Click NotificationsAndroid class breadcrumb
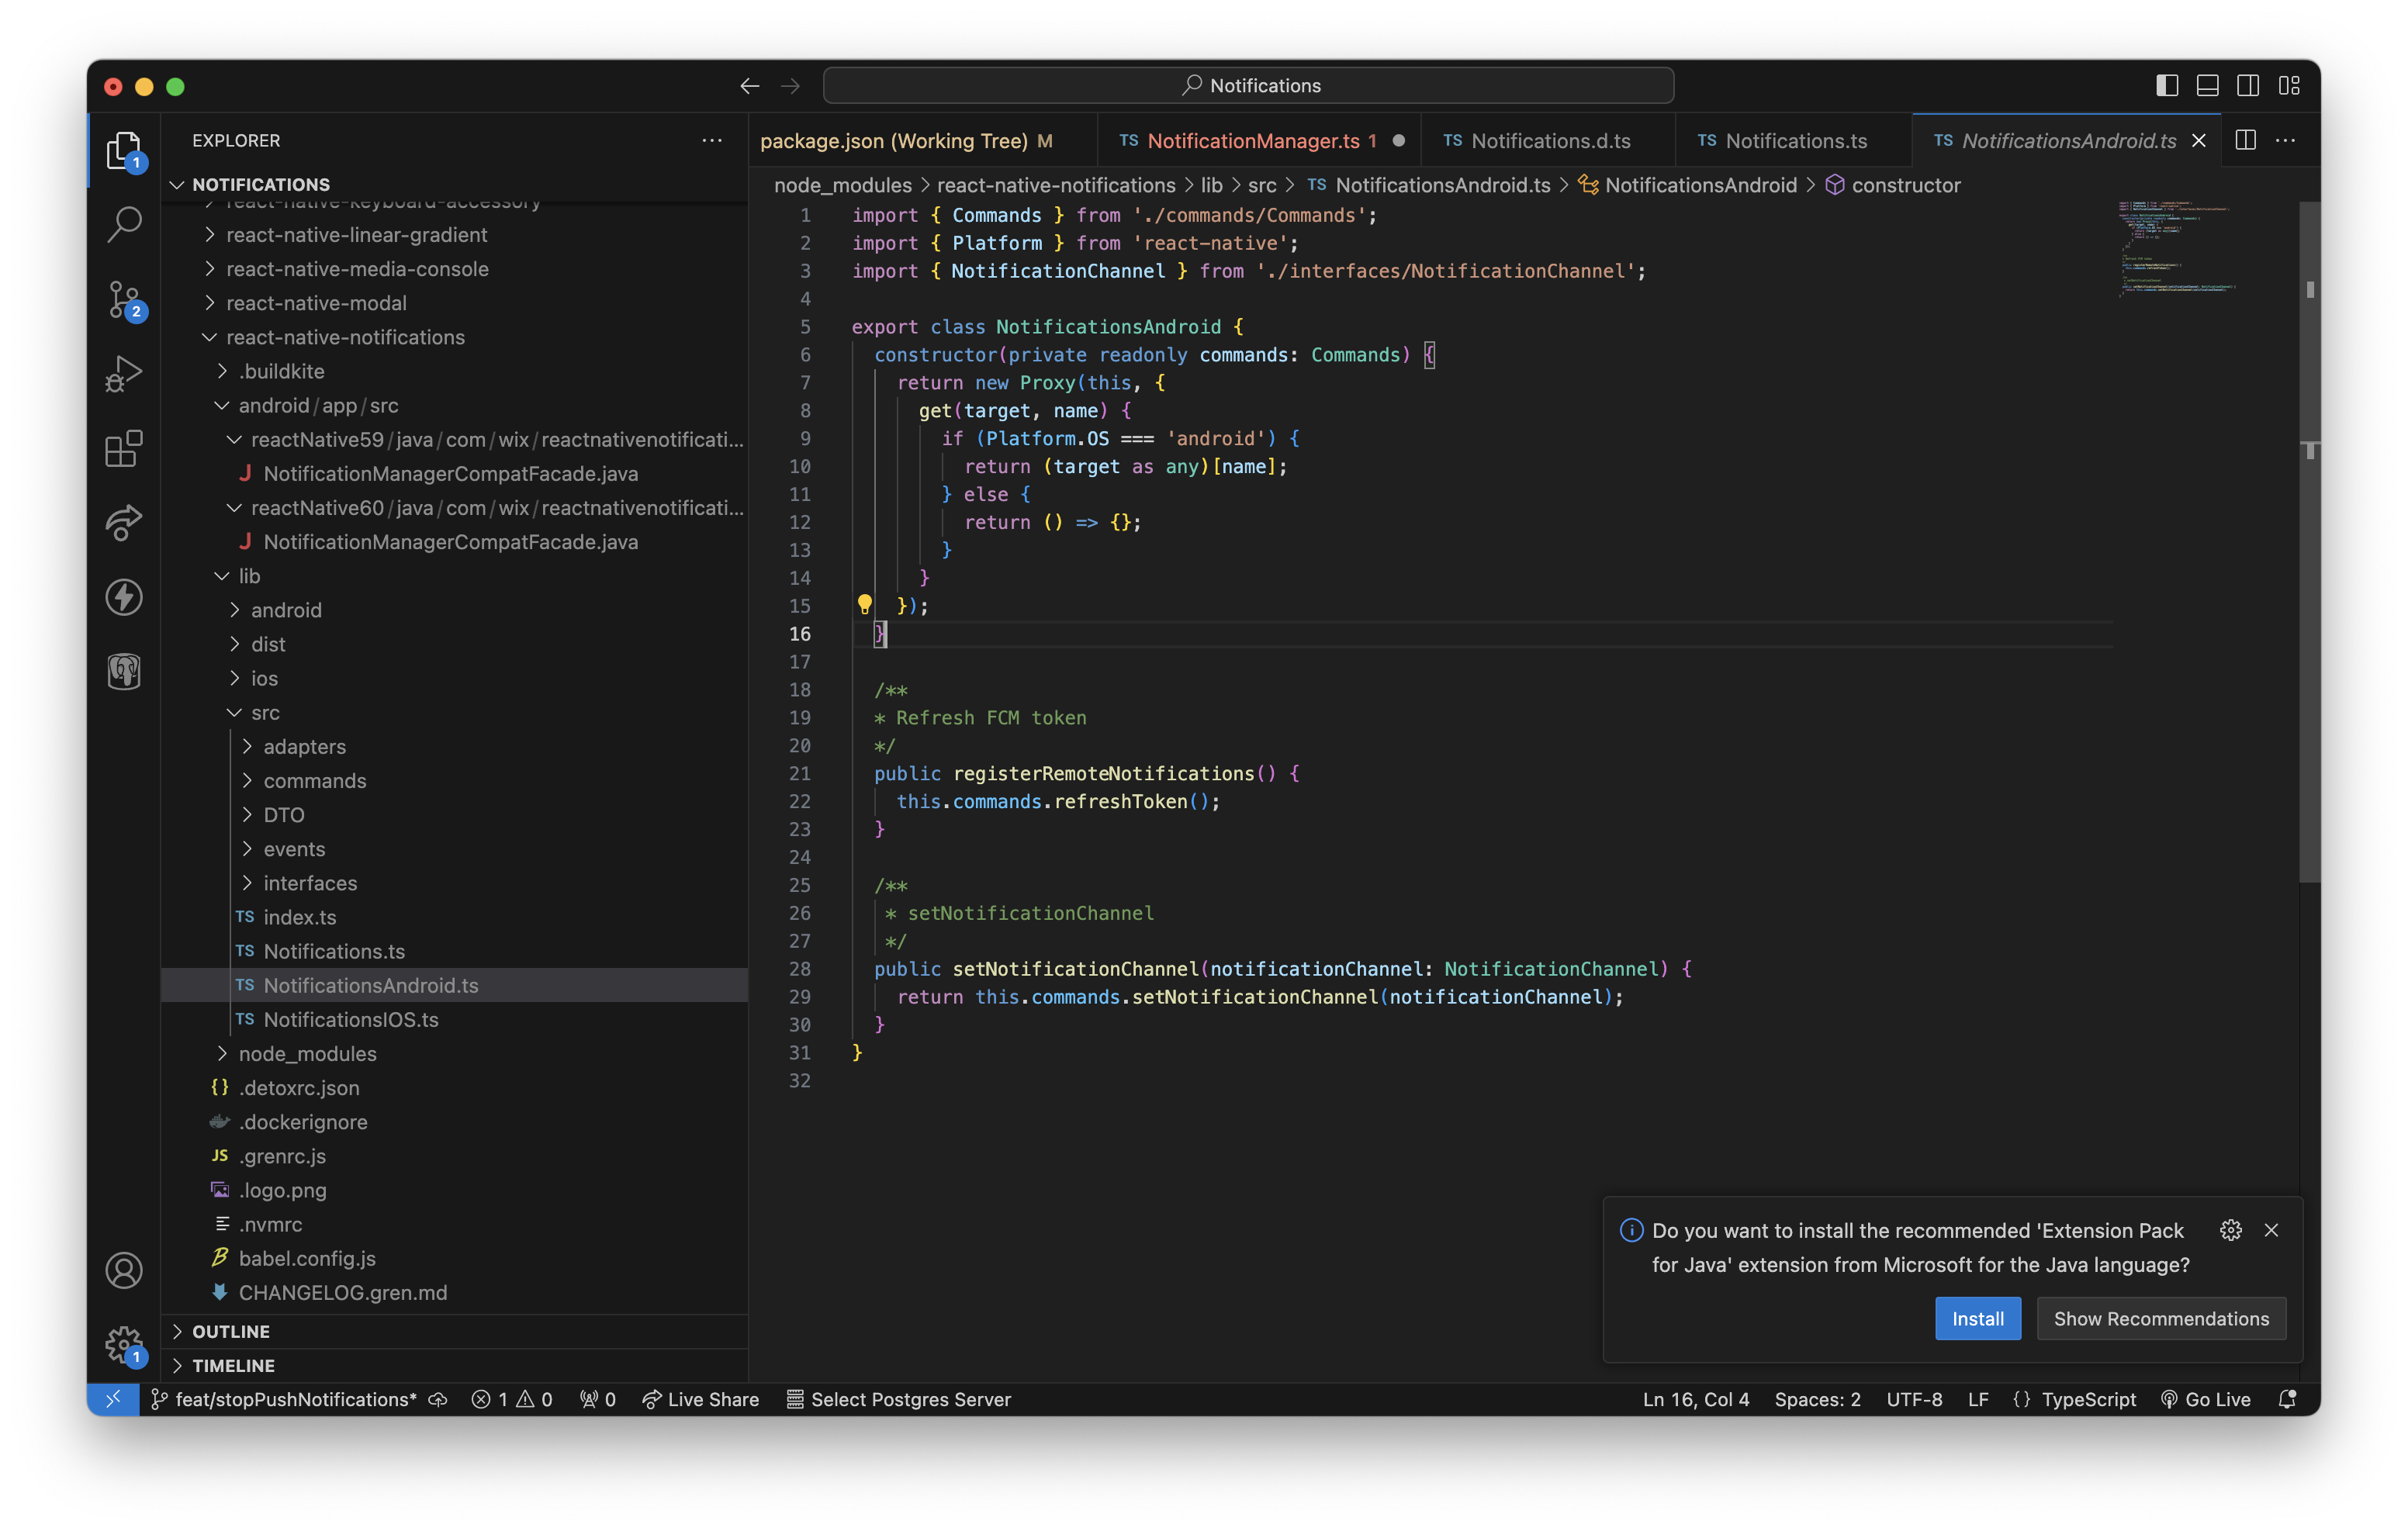This screenshot has width=2408, height=1531. (1687, 185)
